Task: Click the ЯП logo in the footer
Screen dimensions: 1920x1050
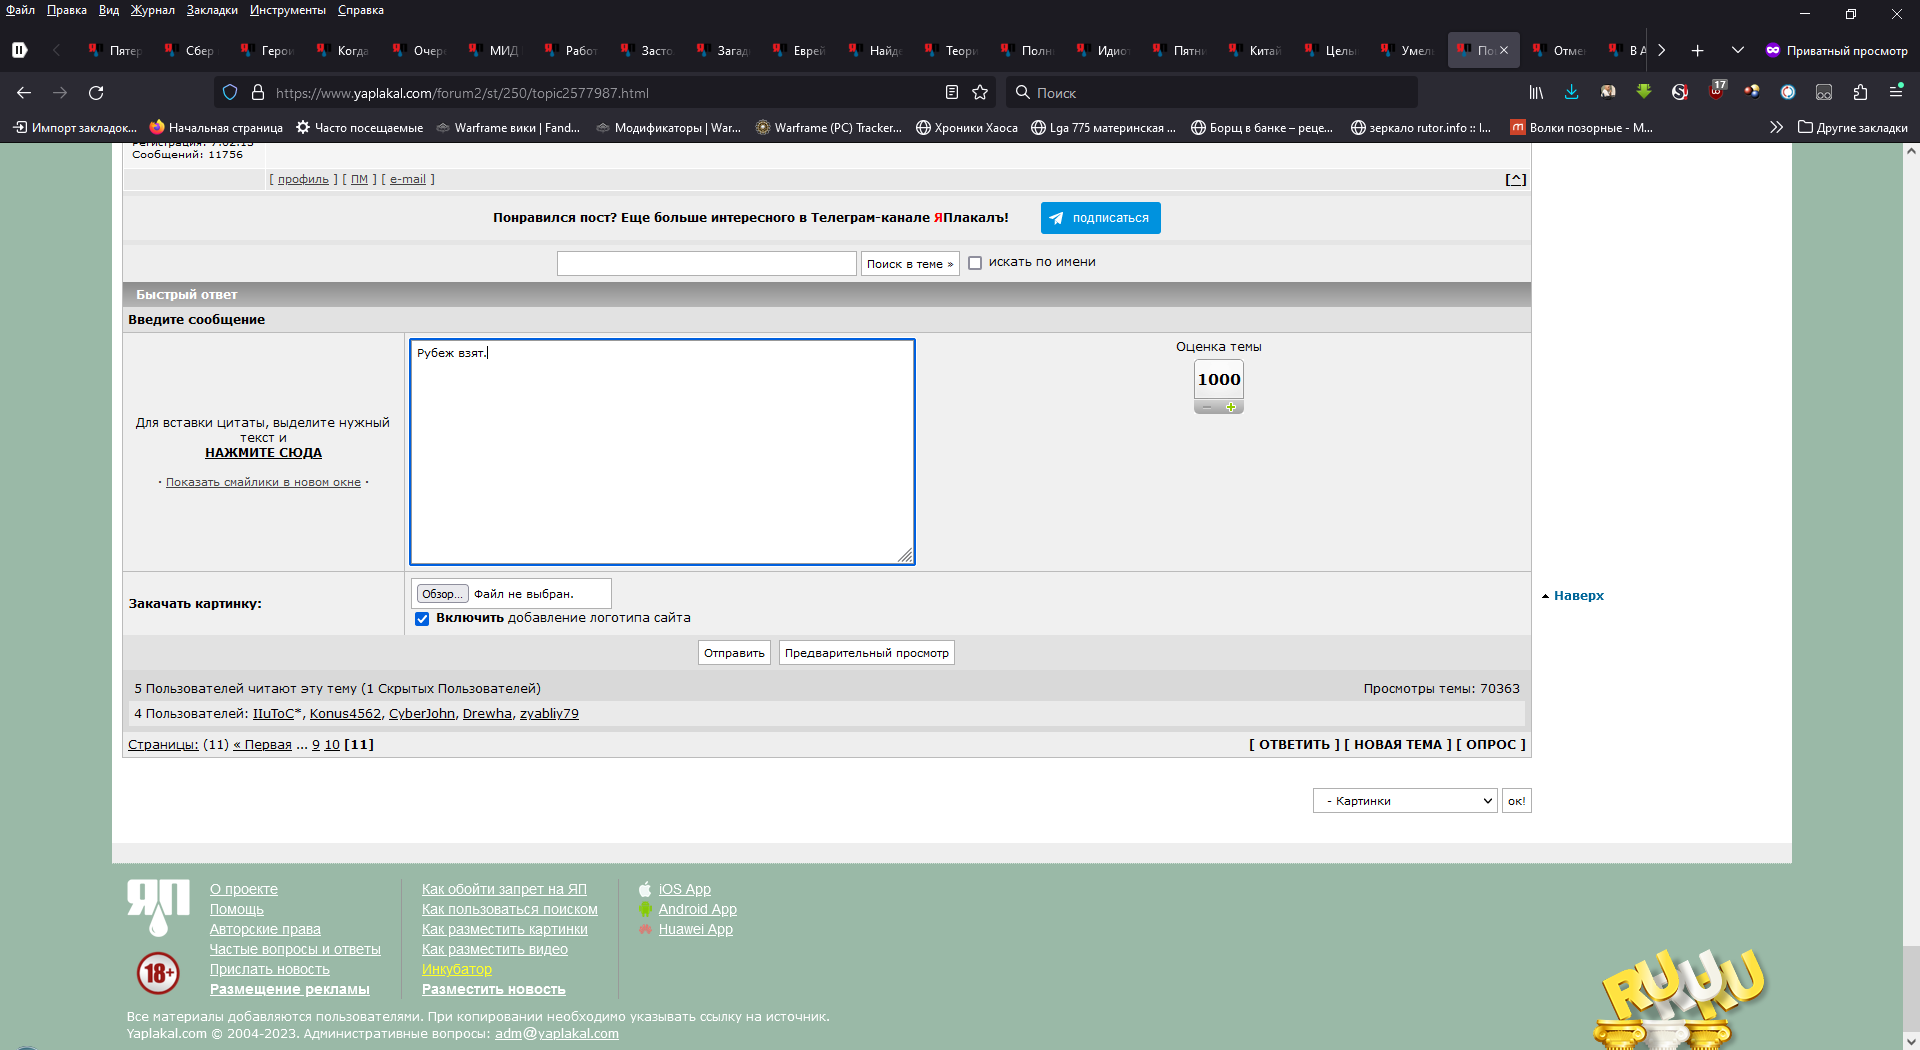Action: point(158,906)
